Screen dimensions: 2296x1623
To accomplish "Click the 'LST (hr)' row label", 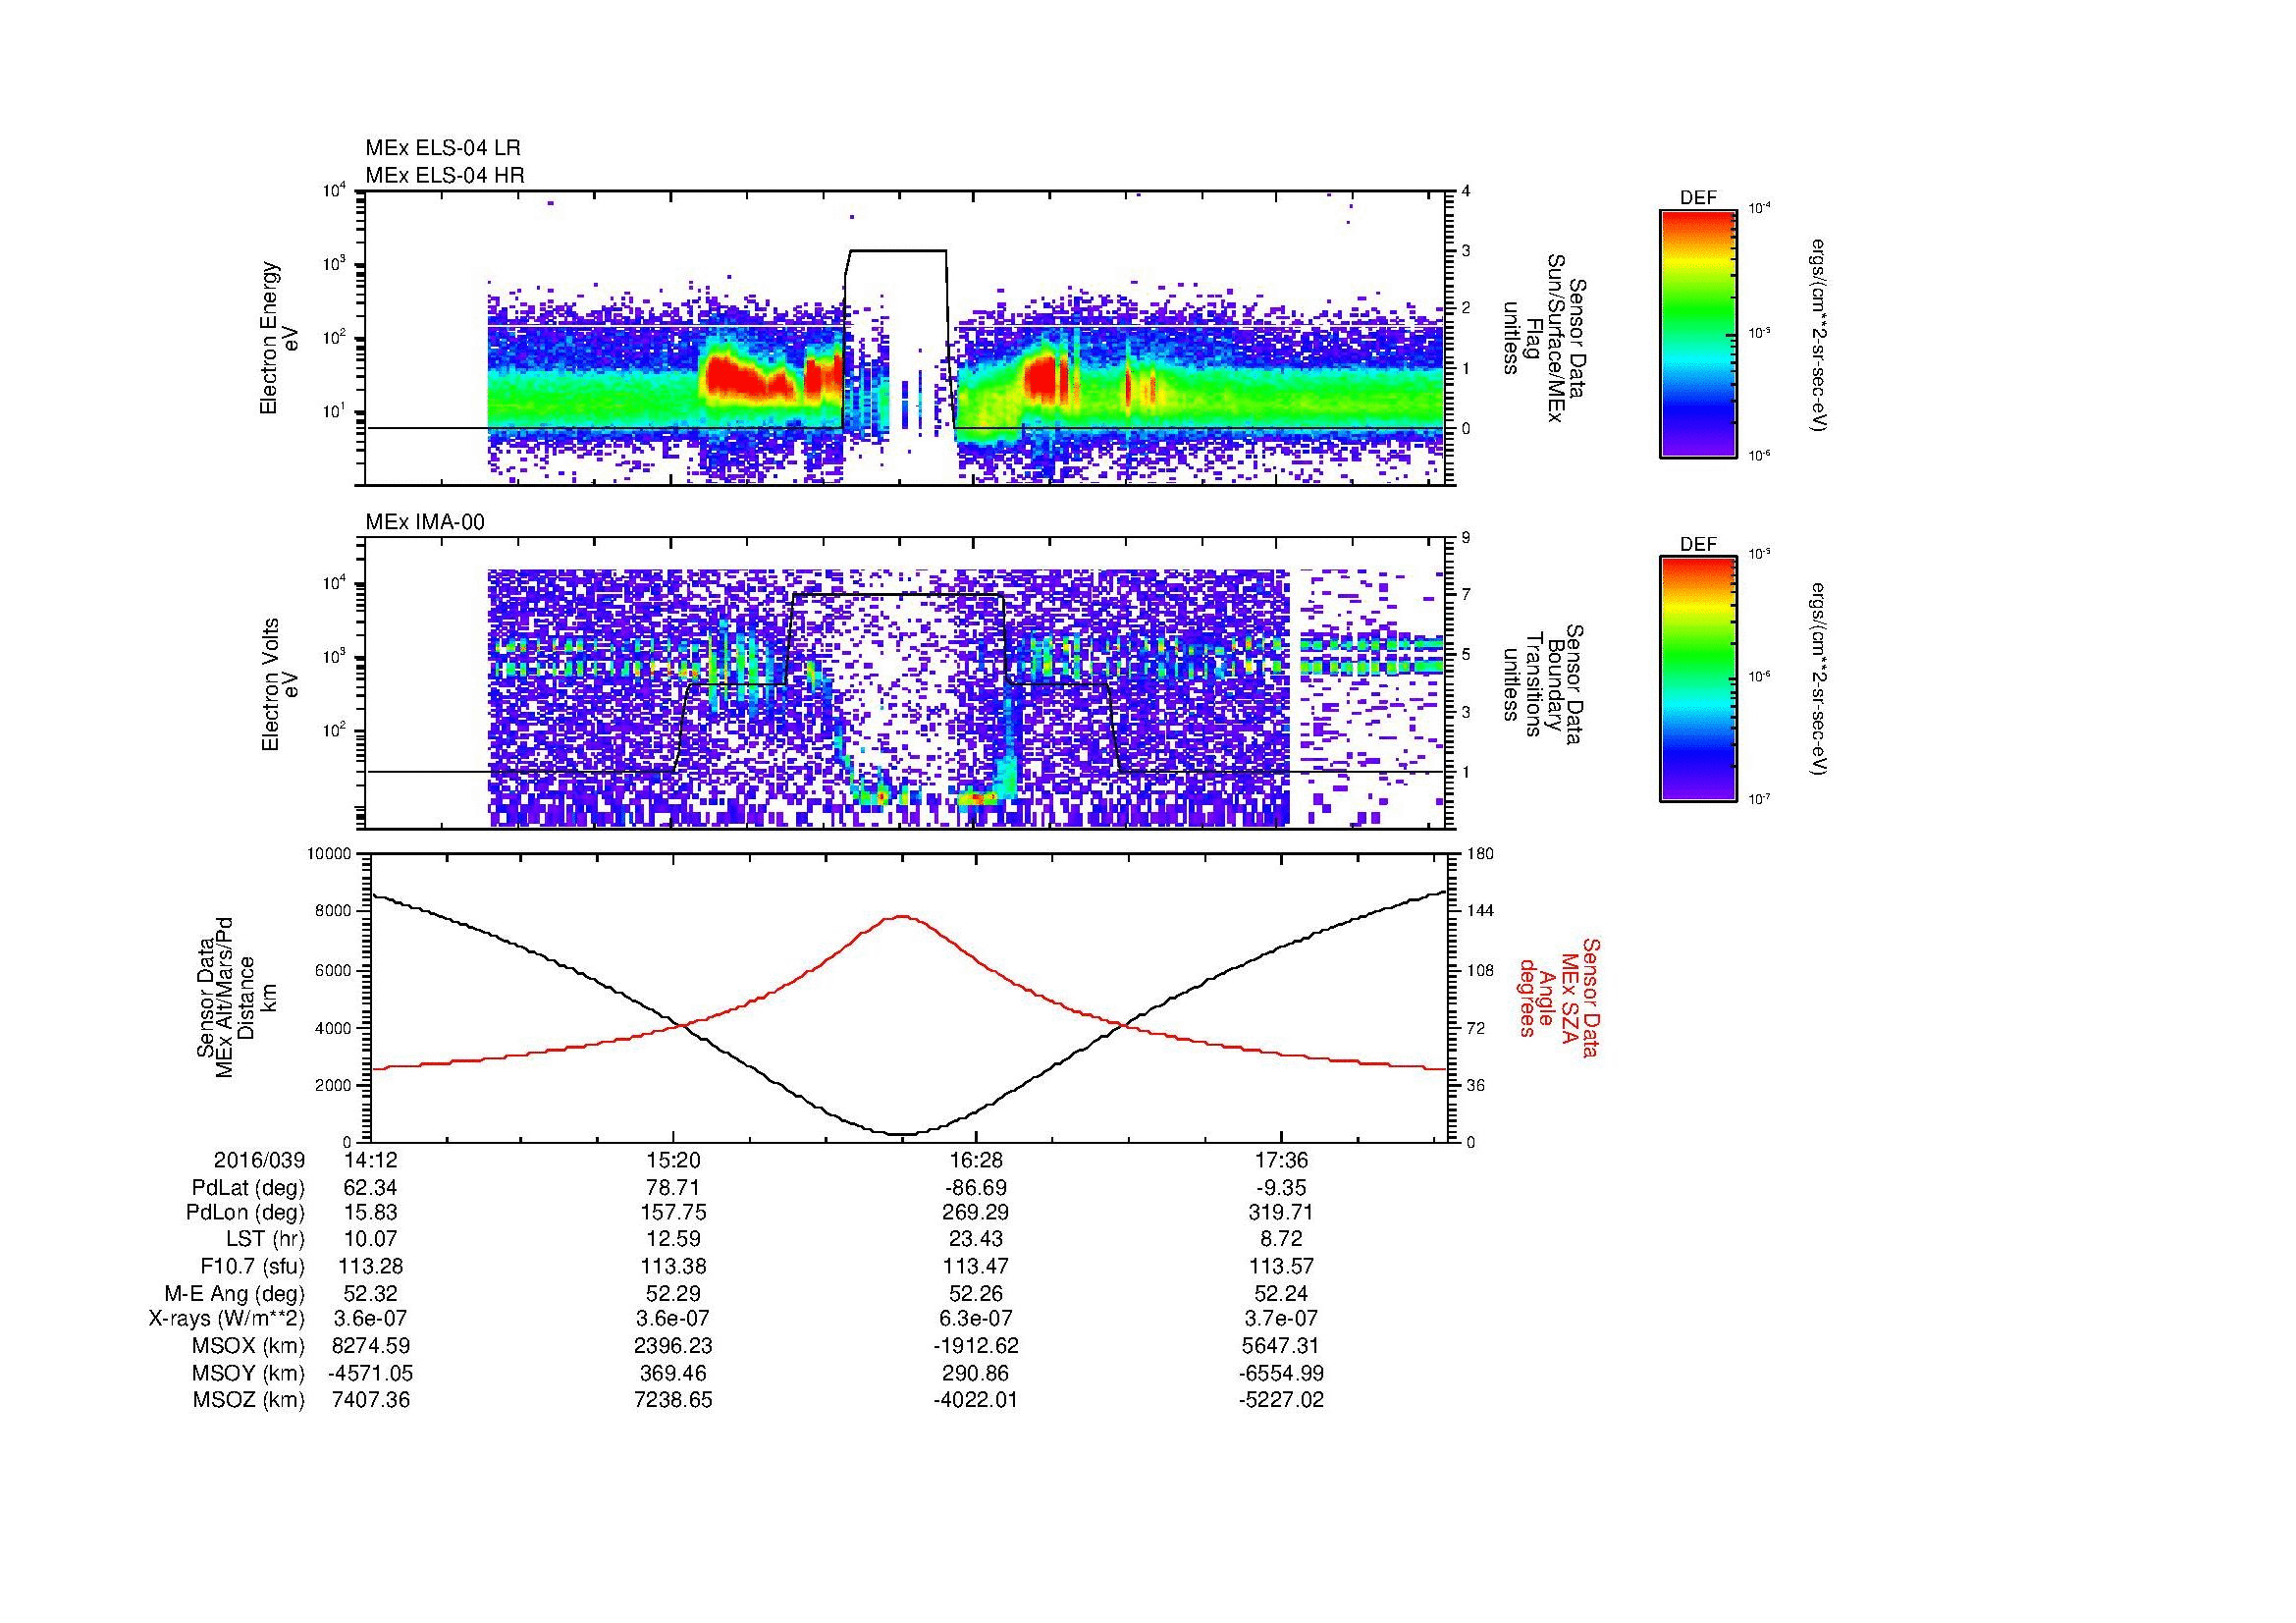I will click(265, 1240).
